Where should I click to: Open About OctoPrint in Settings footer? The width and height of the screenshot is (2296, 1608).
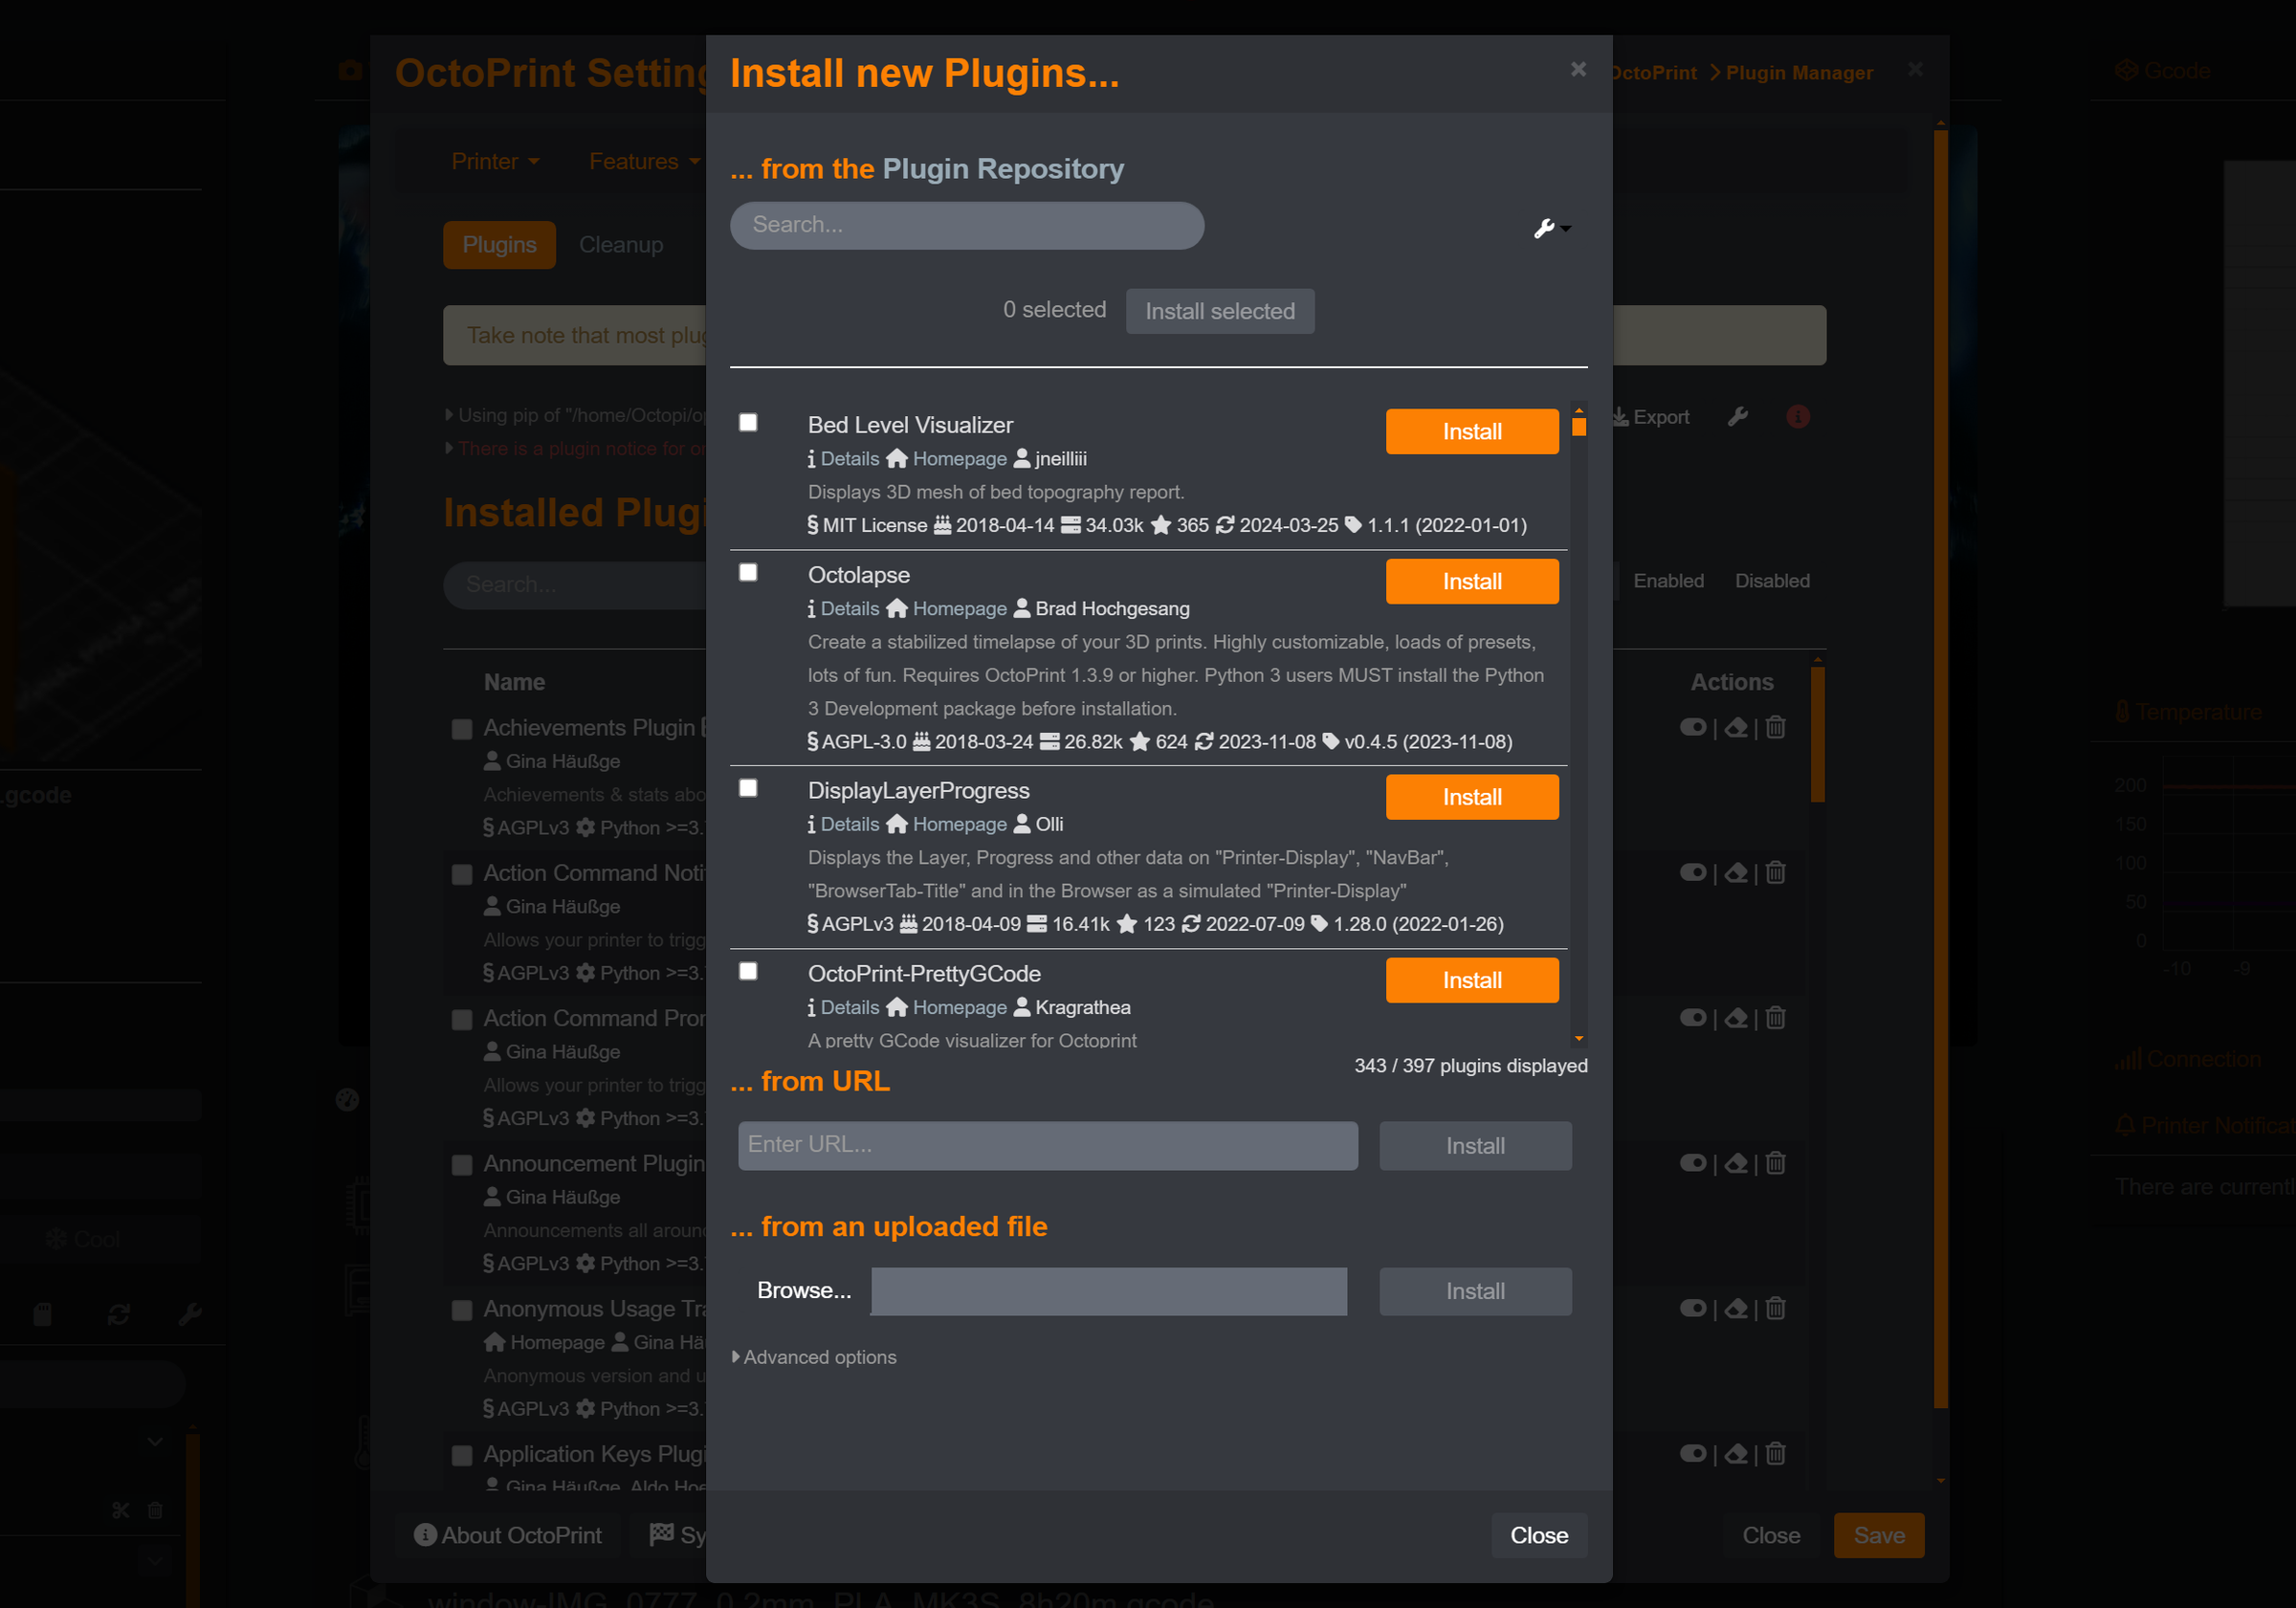[508, 1535]
